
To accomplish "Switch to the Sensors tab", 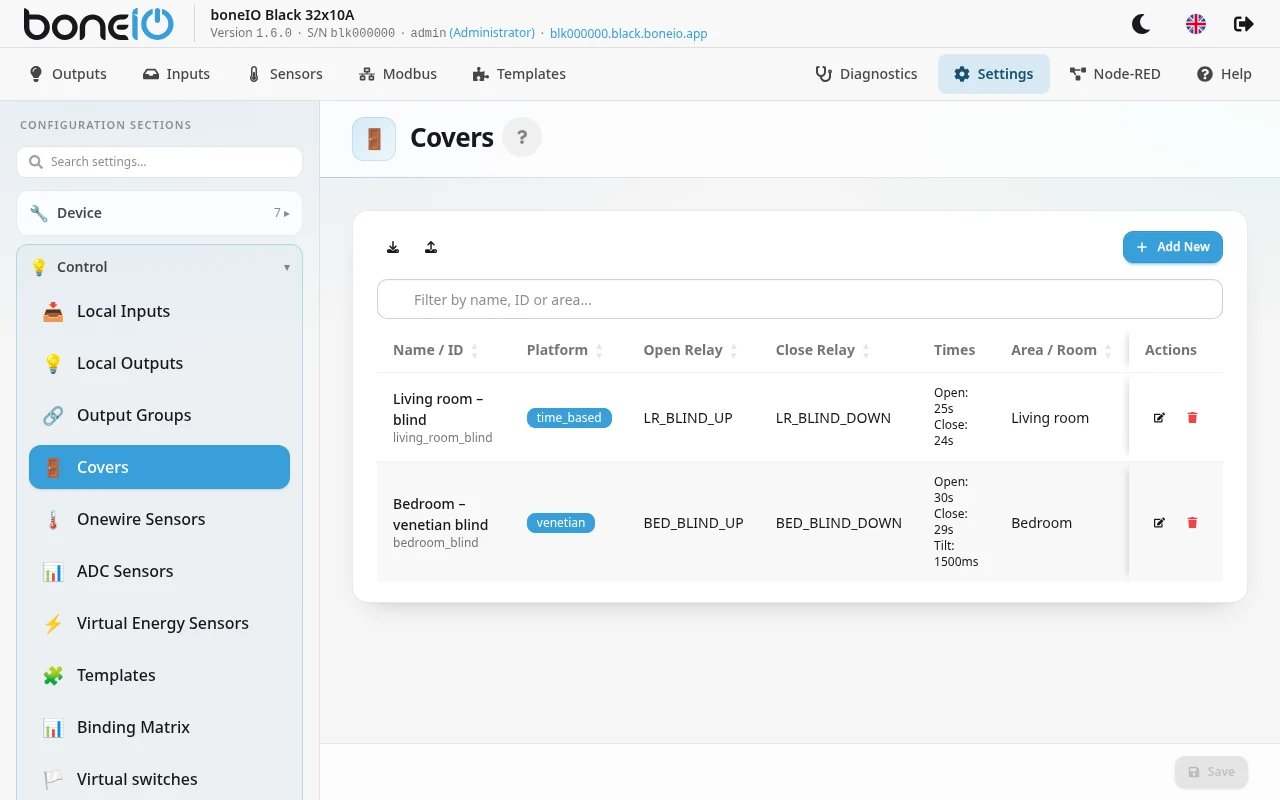I will click(x=285, y=74).
